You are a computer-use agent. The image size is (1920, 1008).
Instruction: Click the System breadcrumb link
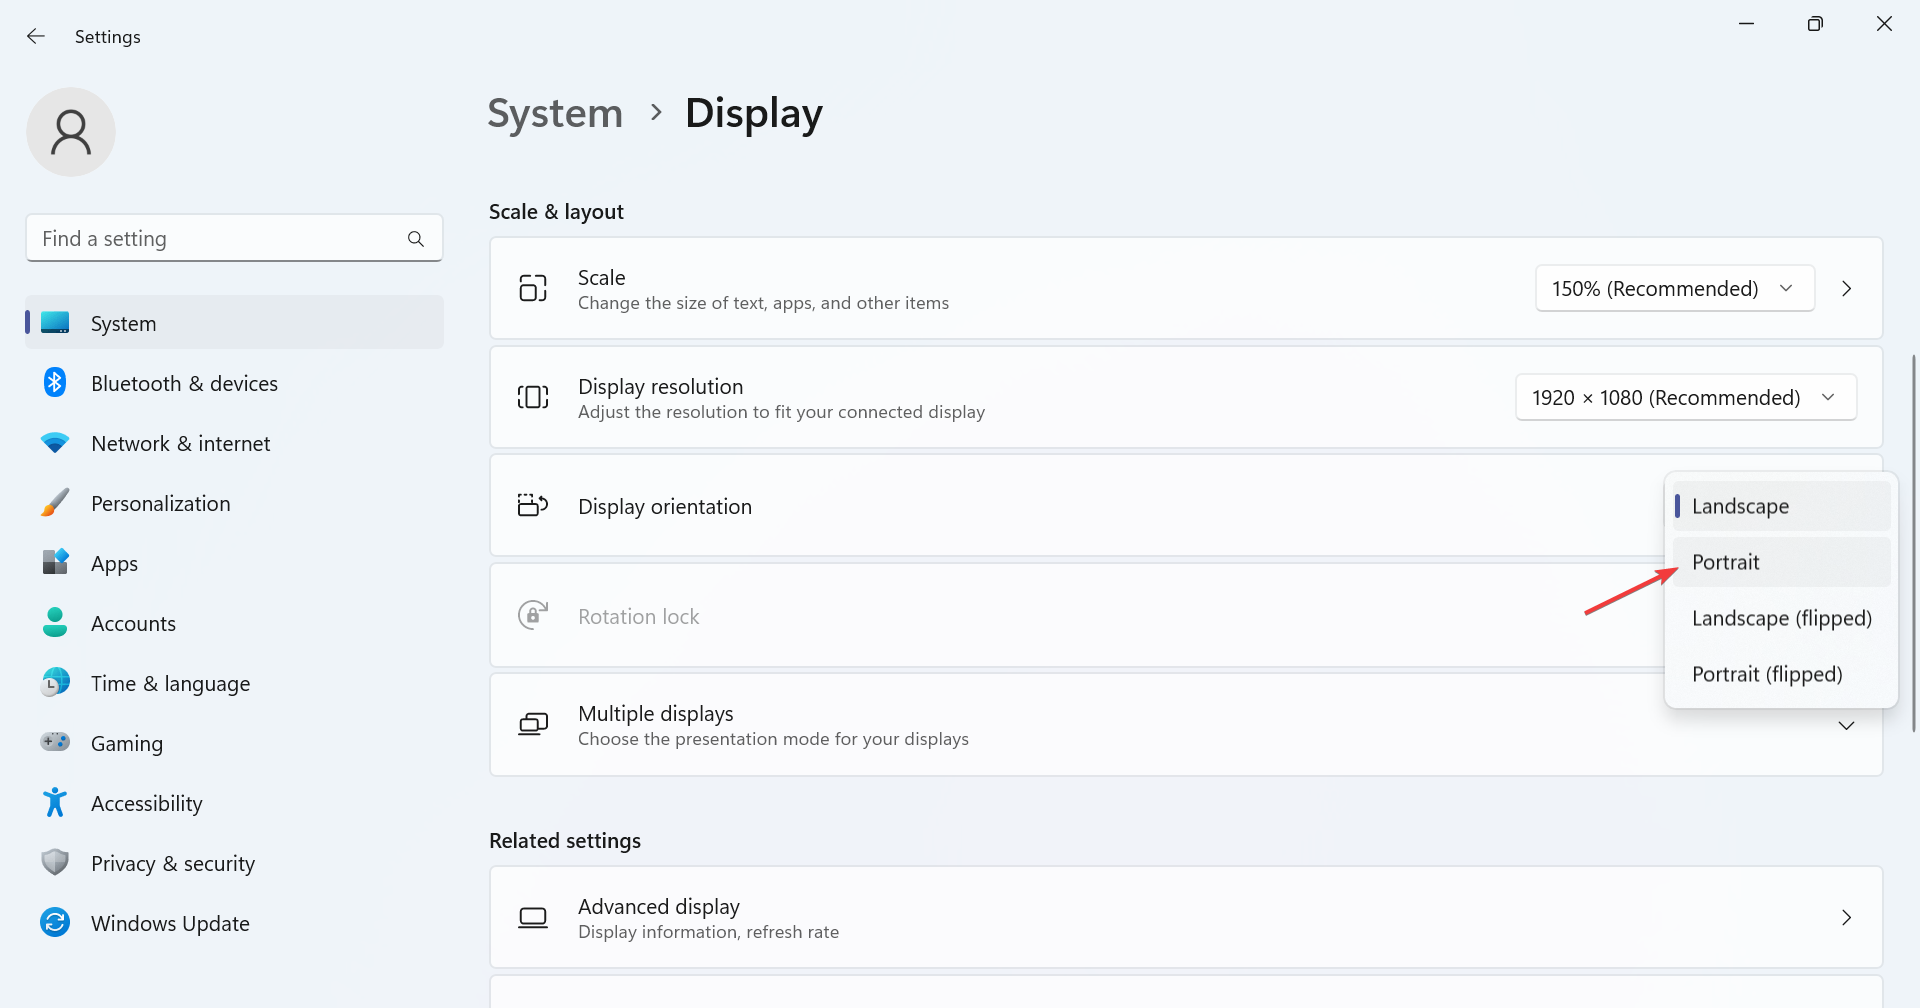point(555,113)
